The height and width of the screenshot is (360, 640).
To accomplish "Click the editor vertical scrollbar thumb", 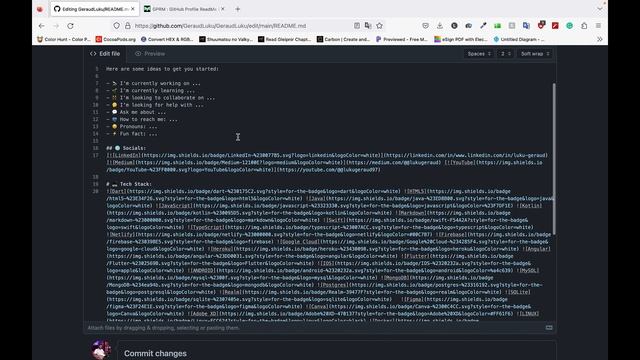I will [x=554, y=159].
